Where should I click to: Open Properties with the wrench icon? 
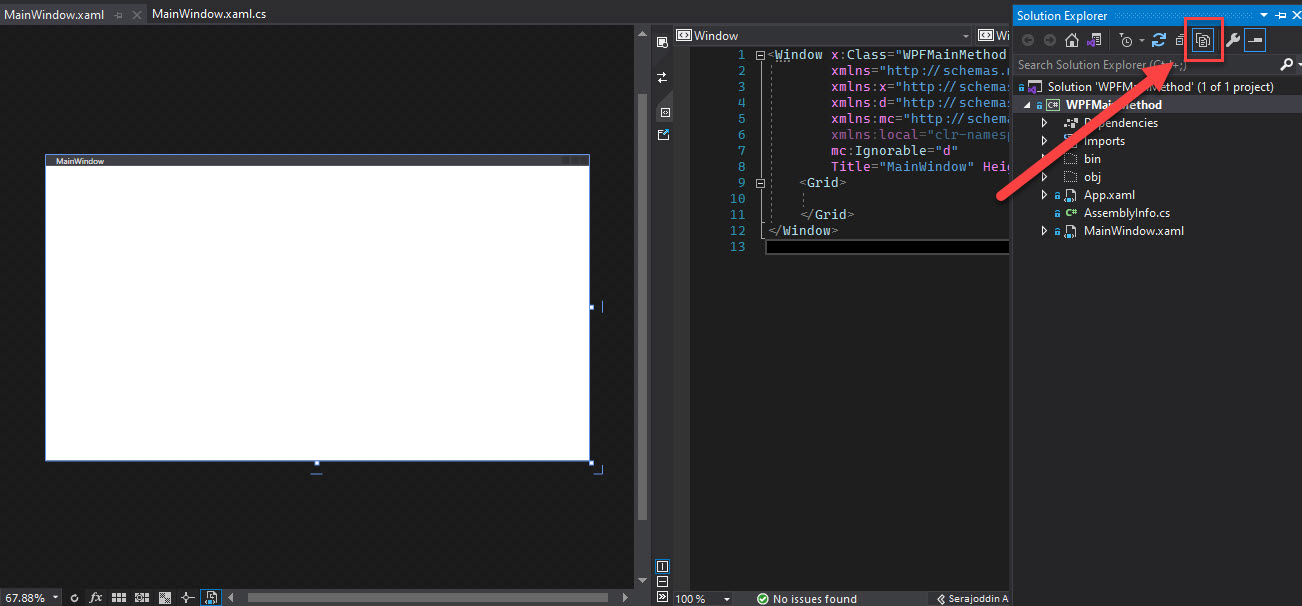coord(1232,40)
